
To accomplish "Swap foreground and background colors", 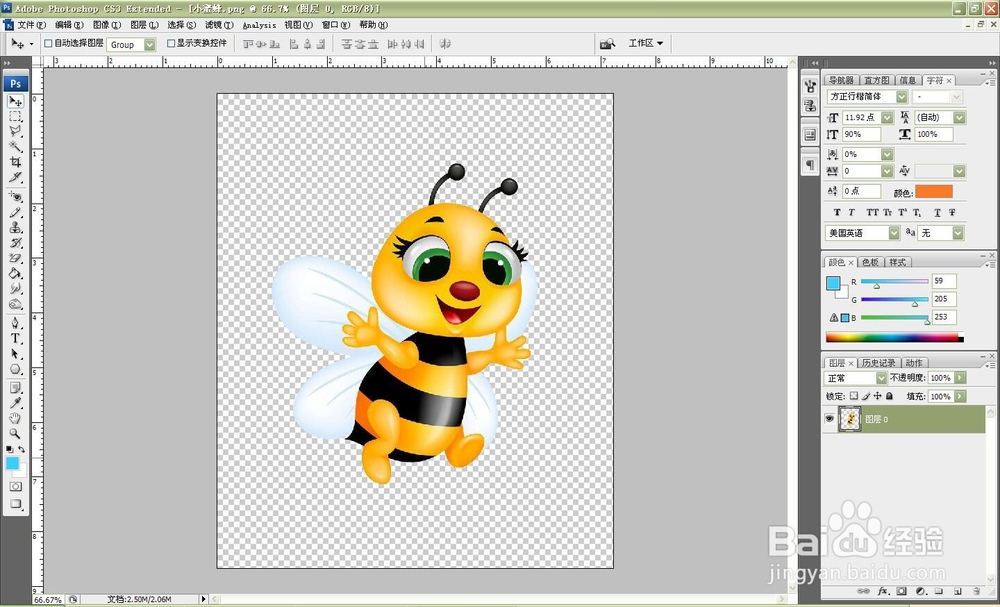I will coord(22,450).
